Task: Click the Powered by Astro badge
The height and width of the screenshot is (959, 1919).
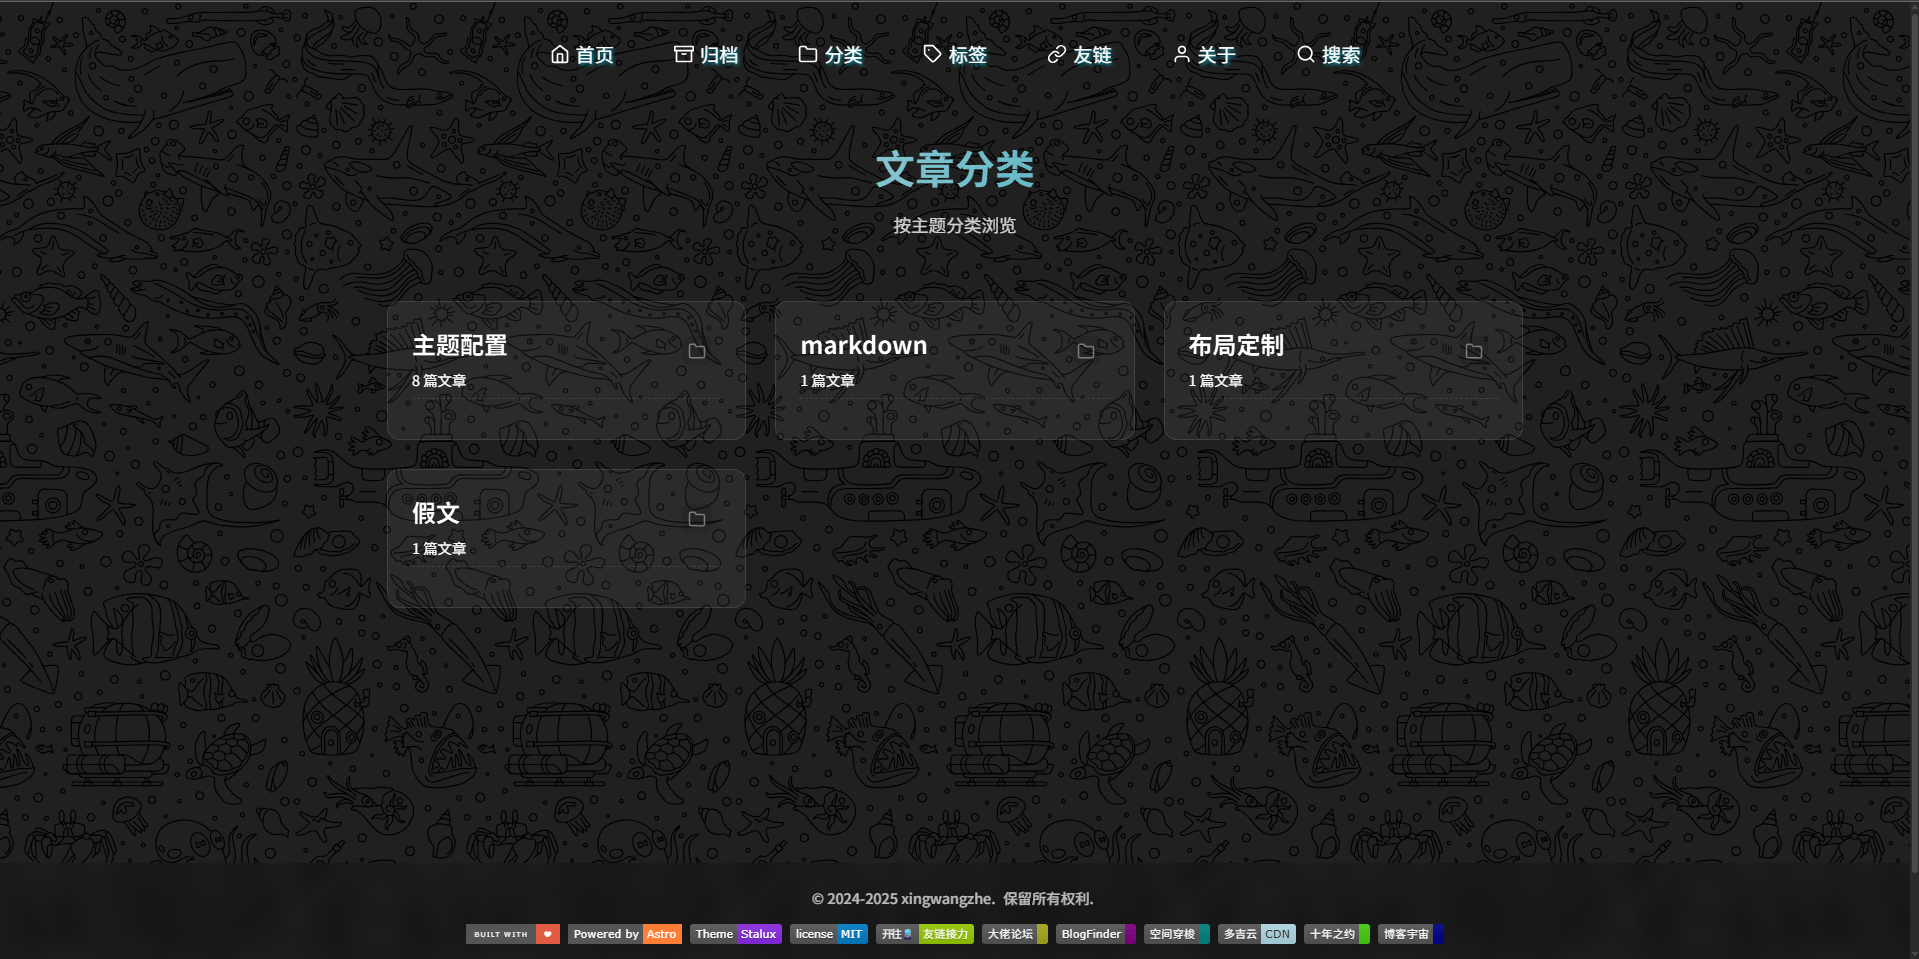Action: click(625, 934)
